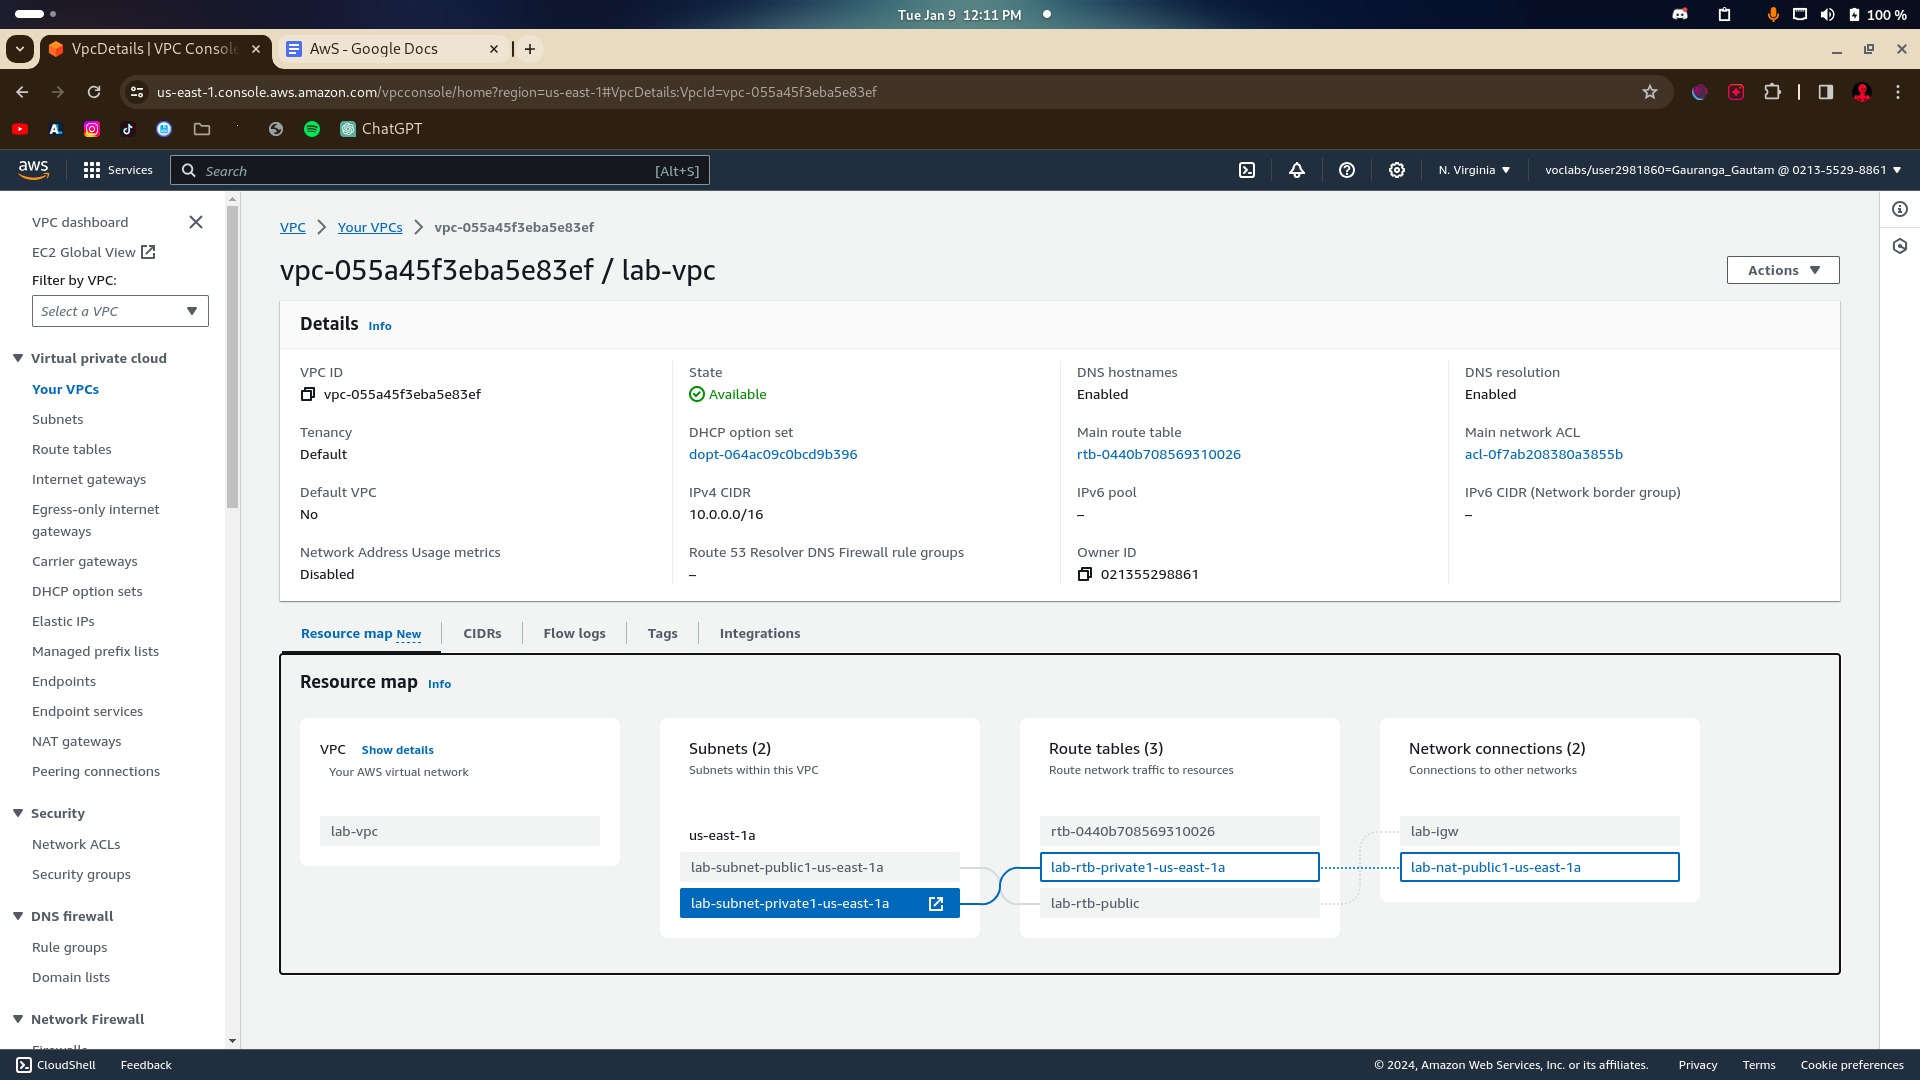
Task: Open the settings gear in AWS header
Action: (1397, 170)
